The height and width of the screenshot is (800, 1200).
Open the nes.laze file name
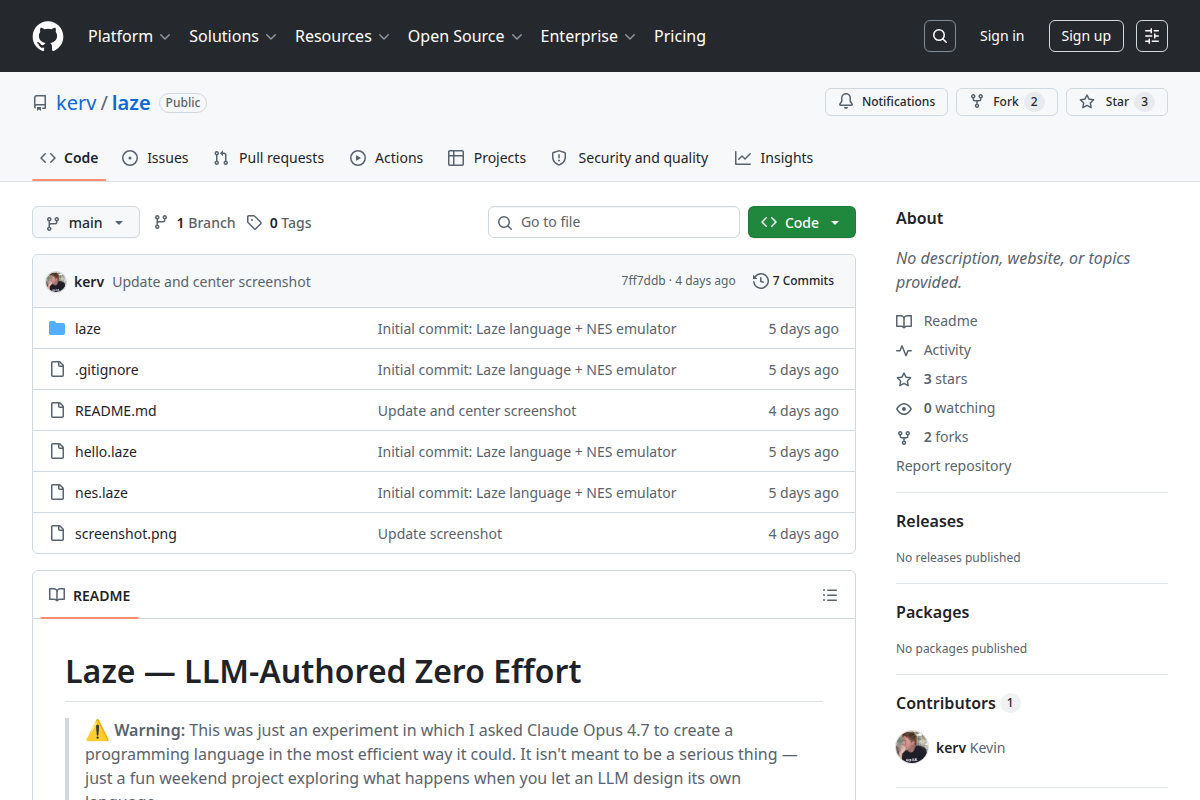tap(101, 493)
